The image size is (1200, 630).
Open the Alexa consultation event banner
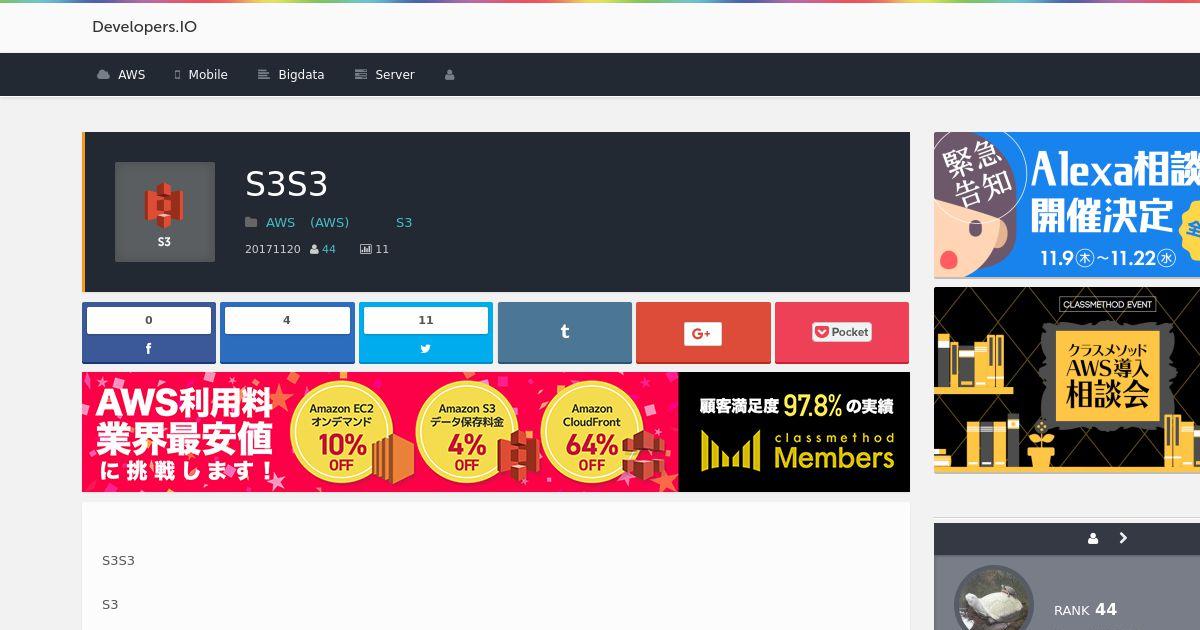[x=1067, y=205]
